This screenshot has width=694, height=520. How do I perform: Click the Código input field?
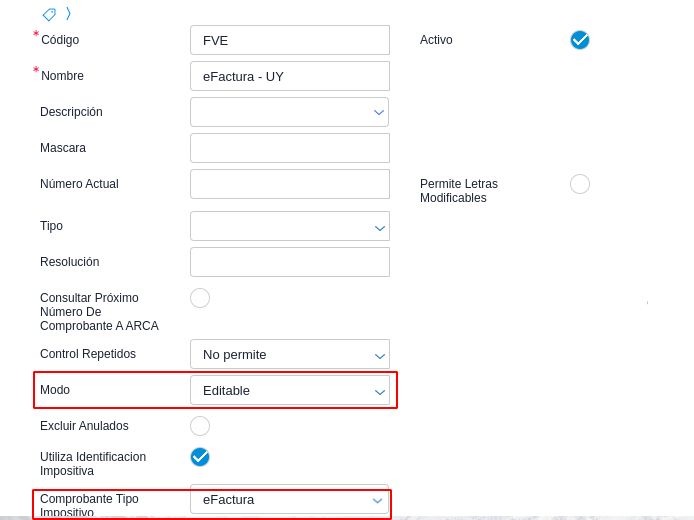pyautogui.click(x=290, y=40)
